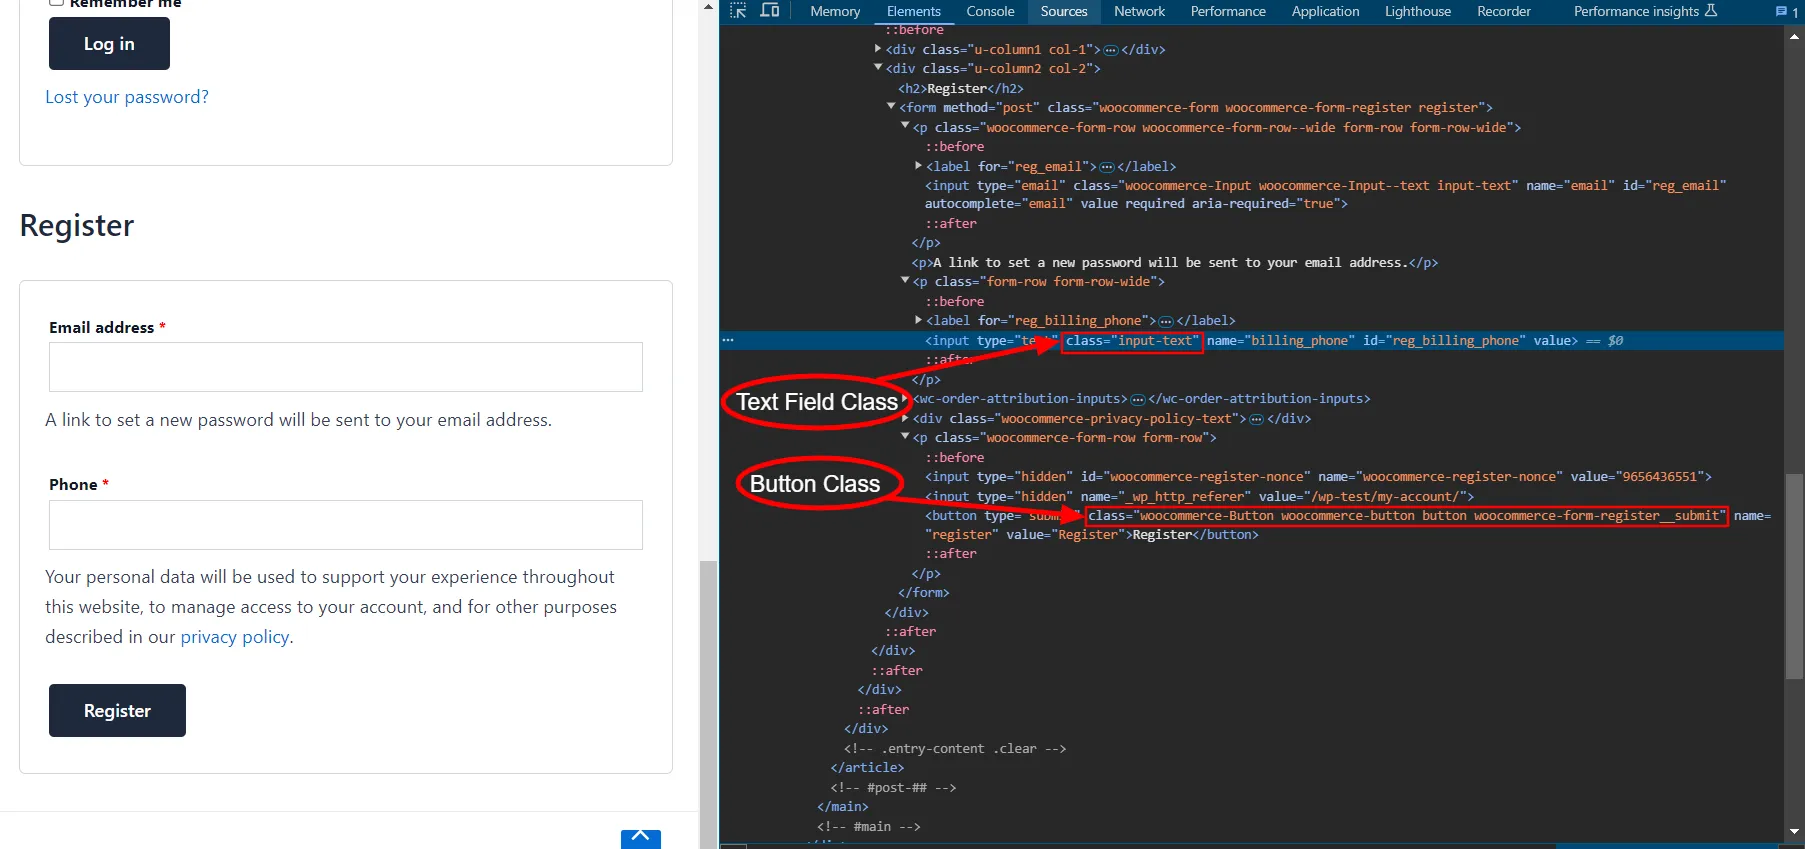
Task: Click the DevTools scrollbar down arrow
Action: coord(1794,832)
